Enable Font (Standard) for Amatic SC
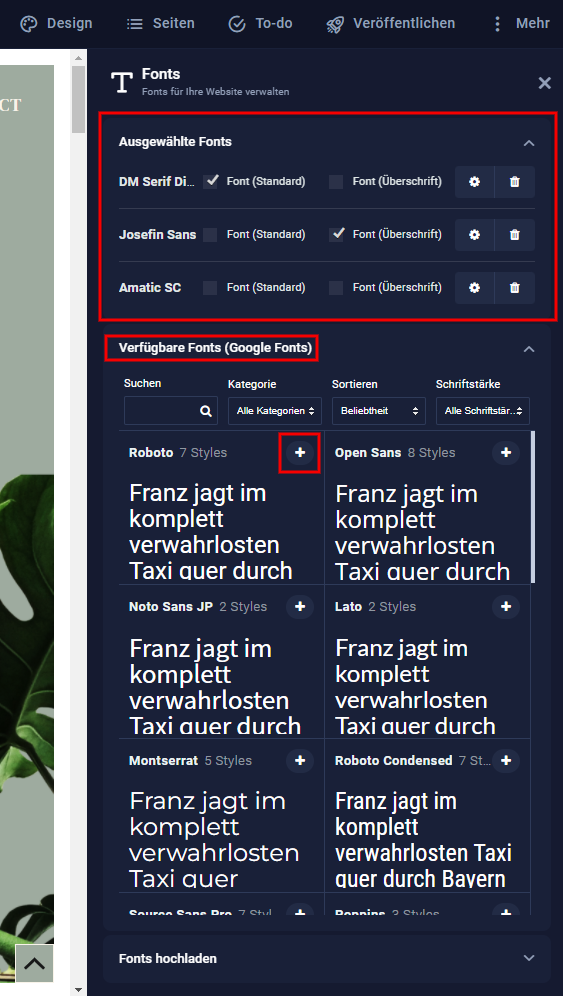 210,288
